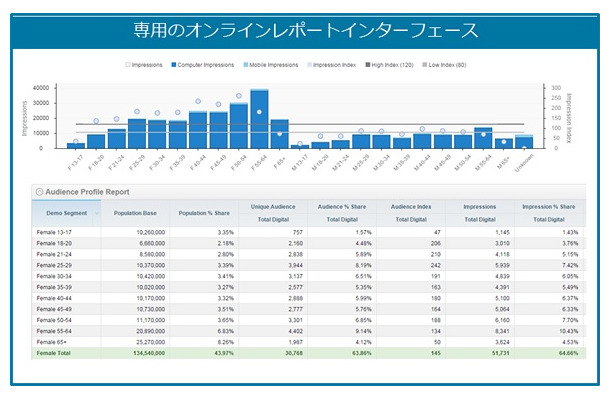Select the Female 18-20 row label

[54, 243]
